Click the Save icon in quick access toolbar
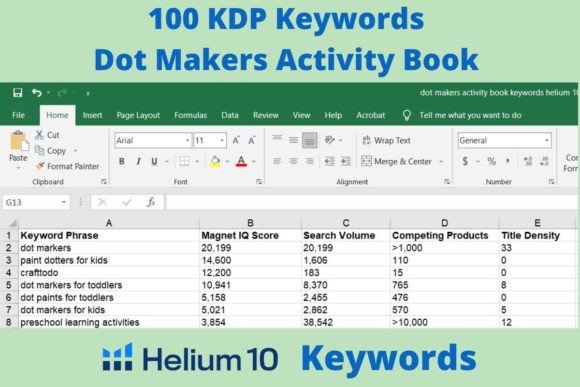The image size is (580, 387). click(17, 92)
